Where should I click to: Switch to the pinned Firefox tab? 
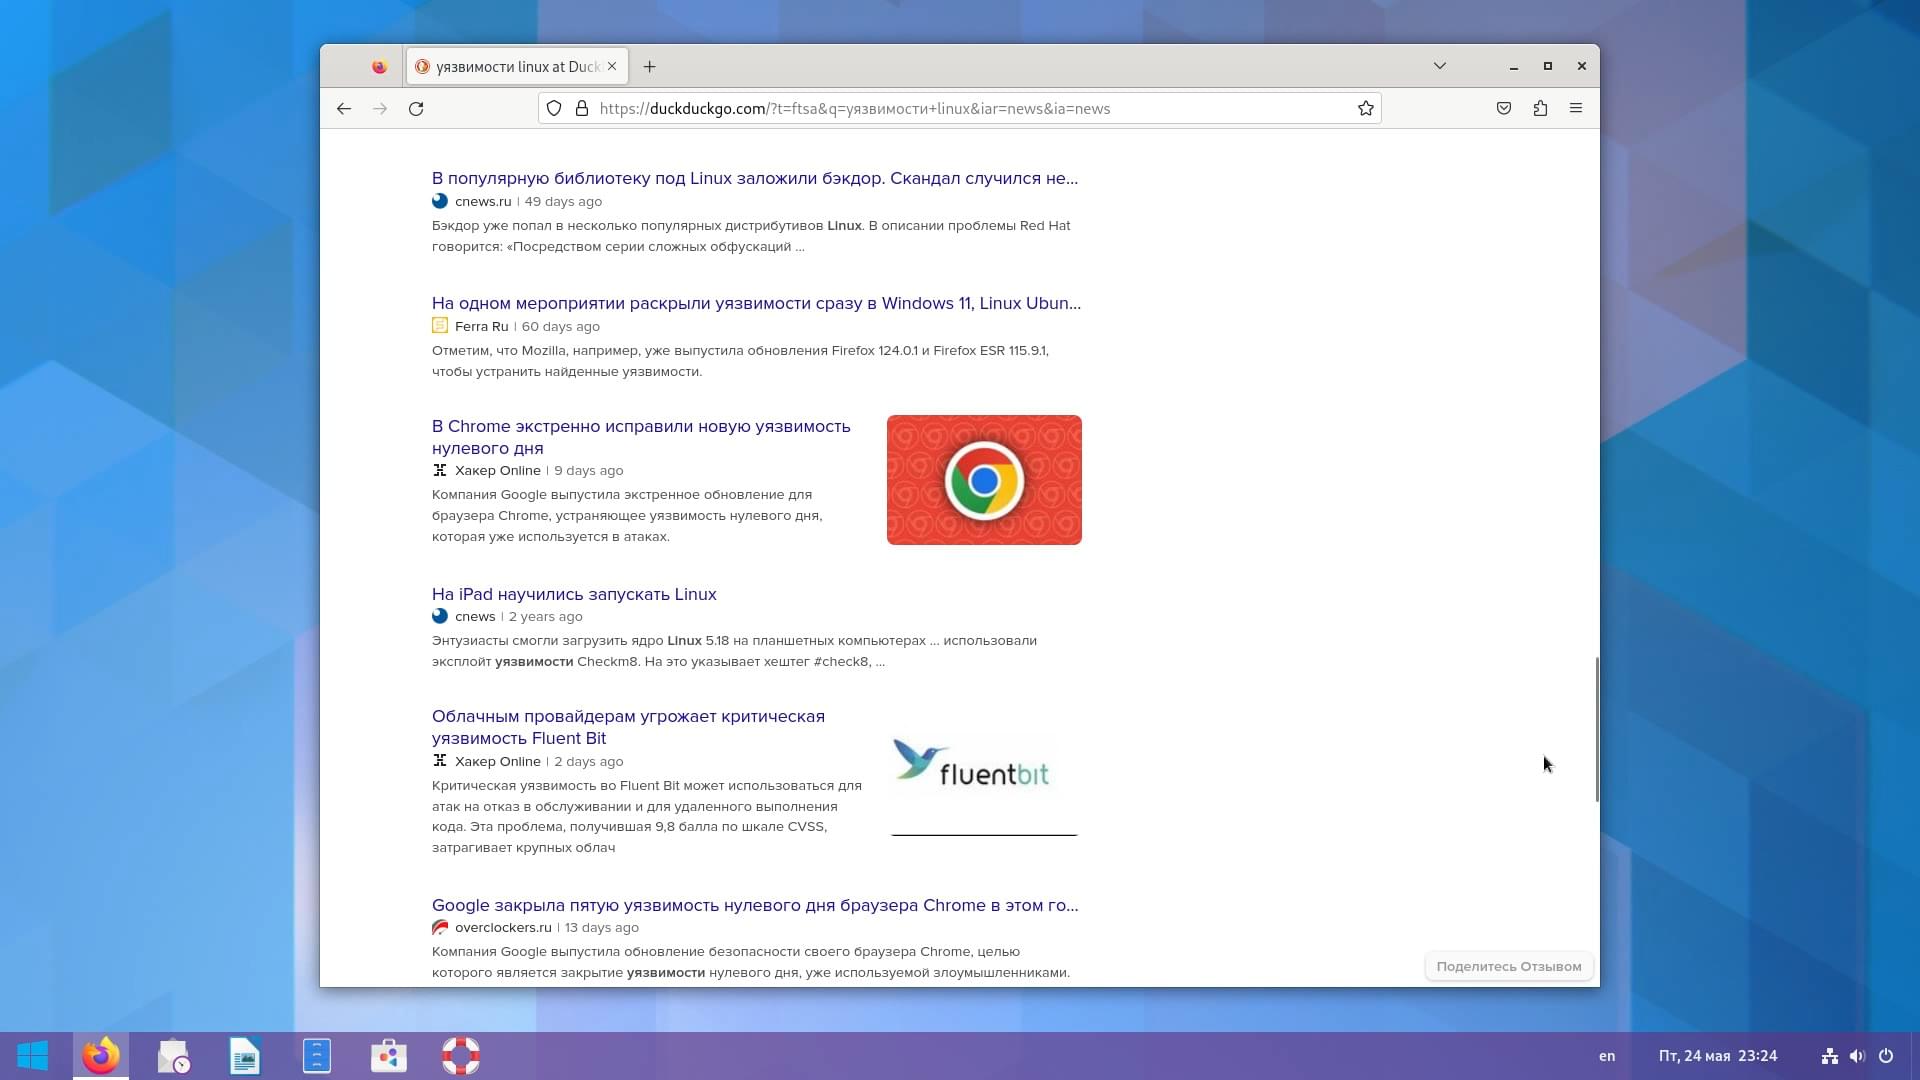click(379, 67)
